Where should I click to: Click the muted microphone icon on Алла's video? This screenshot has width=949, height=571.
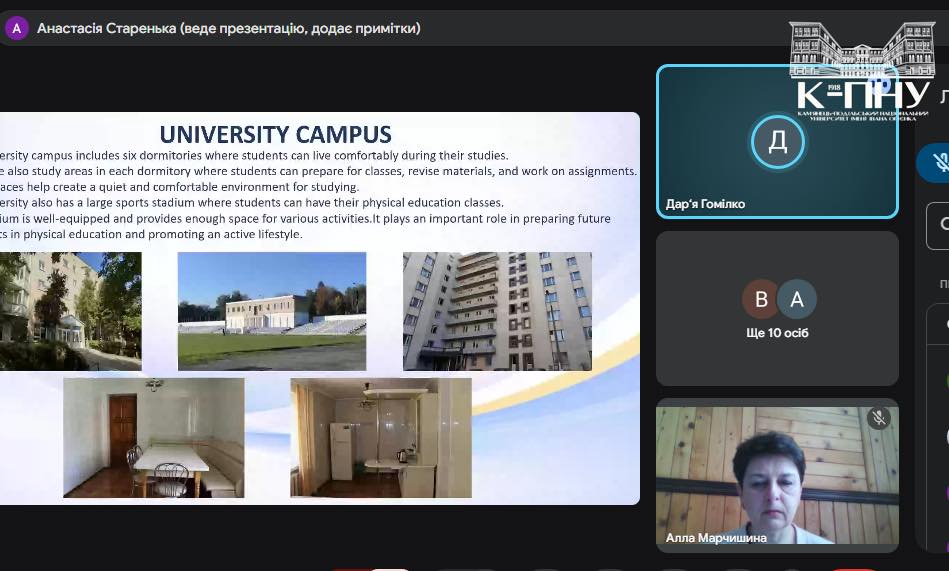[x=879, y=418]
